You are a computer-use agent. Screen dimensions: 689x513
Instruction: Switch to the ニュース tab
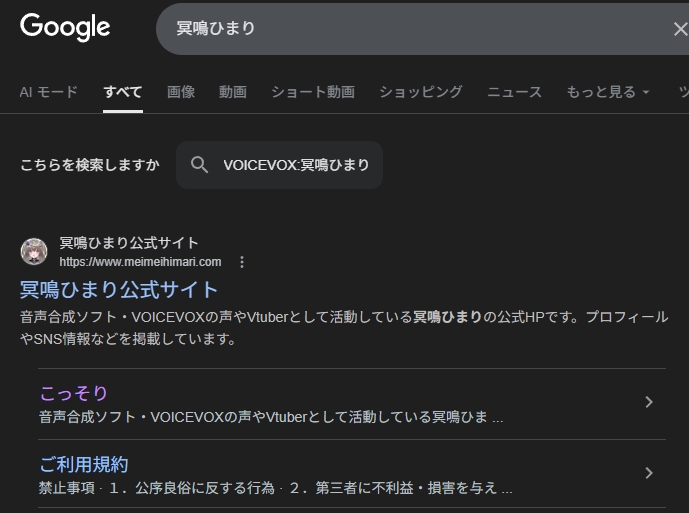pos(514,92)
